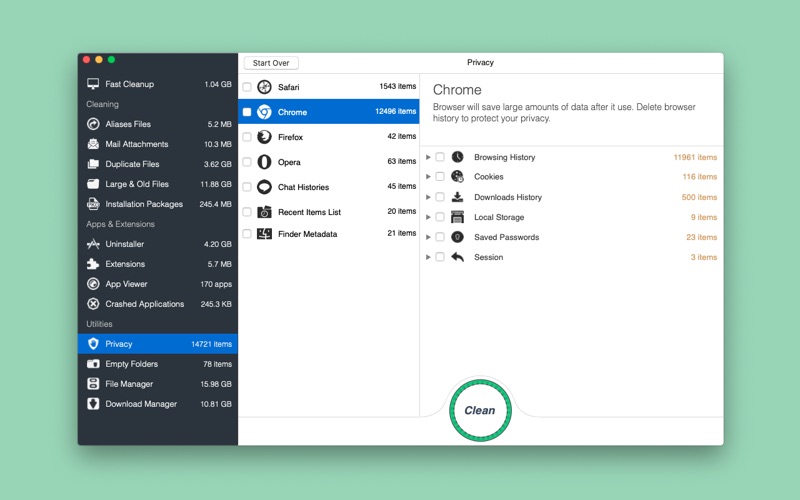
Task: Expand the Downloads History disclosure triangle
Action: pos(428,197)
